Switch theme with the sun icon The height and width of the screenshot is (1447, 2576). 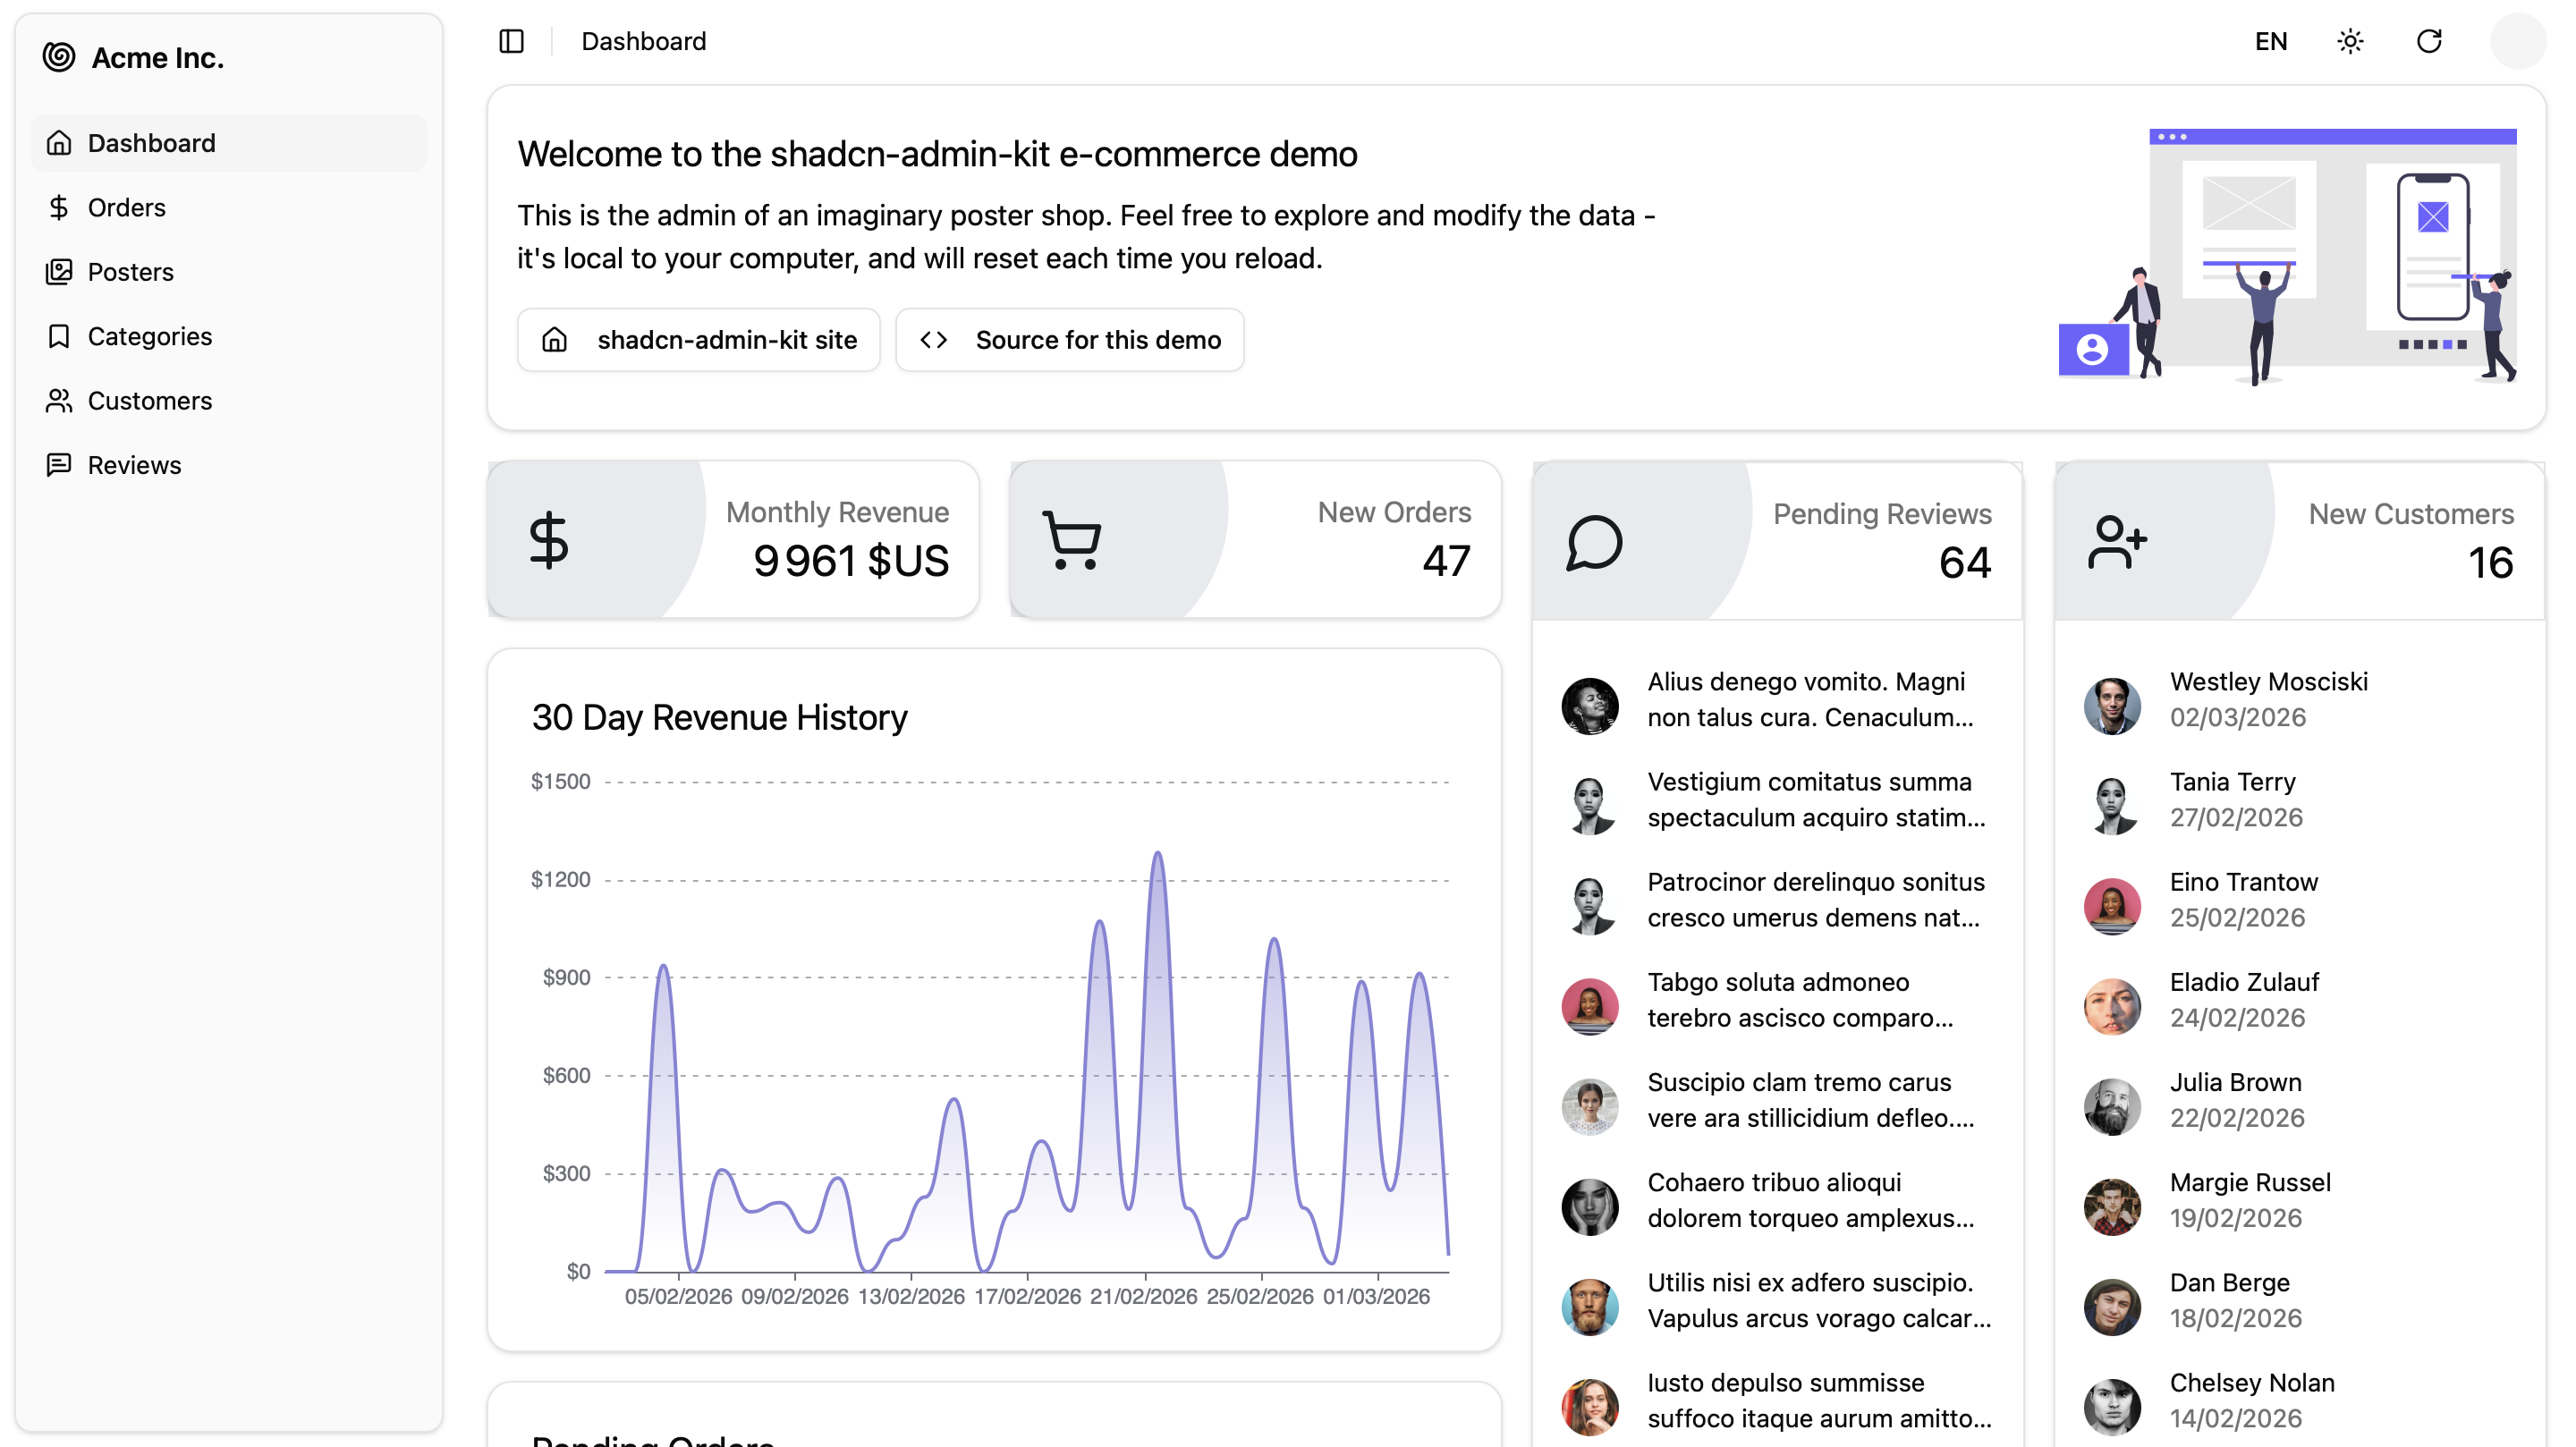click(2349, 41)
